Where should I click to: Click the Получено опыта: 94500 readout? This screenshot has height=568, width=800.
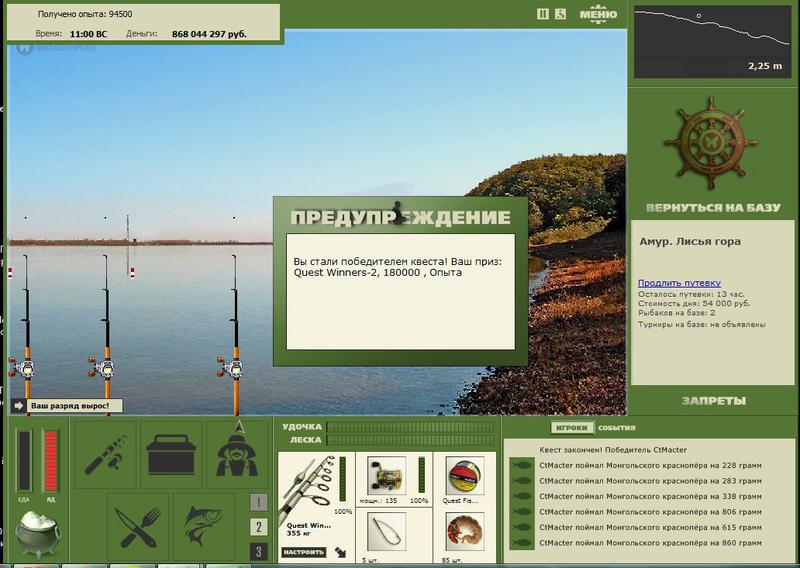(x=85, y=14)
